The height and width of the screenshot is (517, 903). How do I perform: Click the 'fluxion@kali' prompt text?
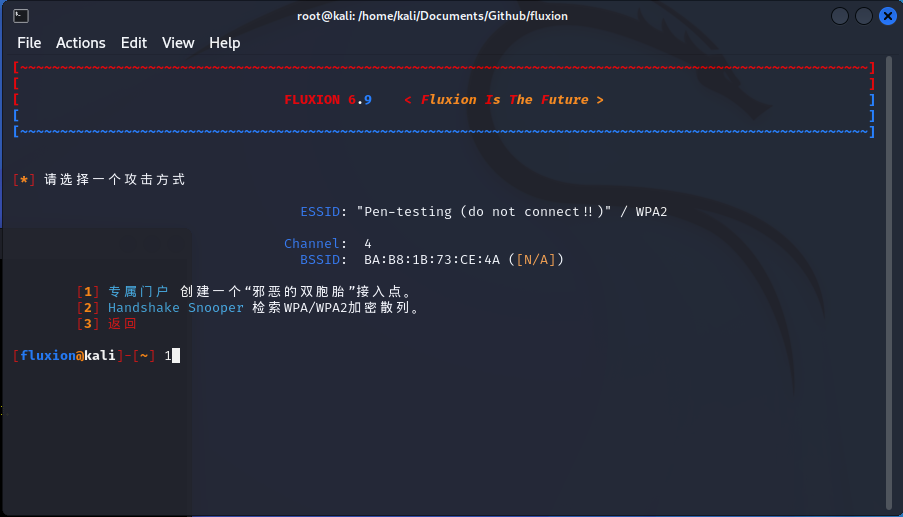68,356
